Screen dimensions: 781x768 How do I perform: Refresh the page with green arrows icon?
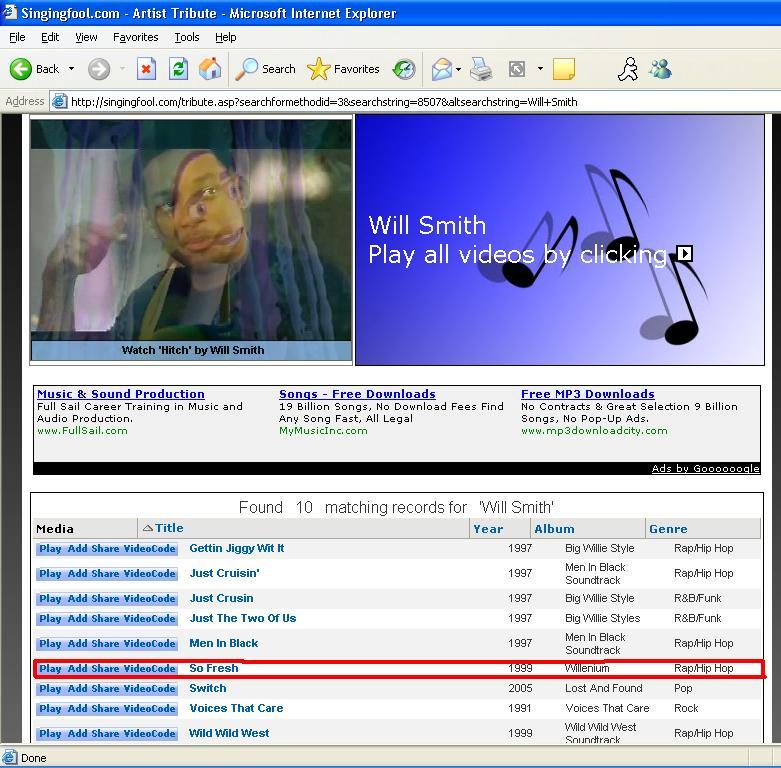[x=178, y=69]
